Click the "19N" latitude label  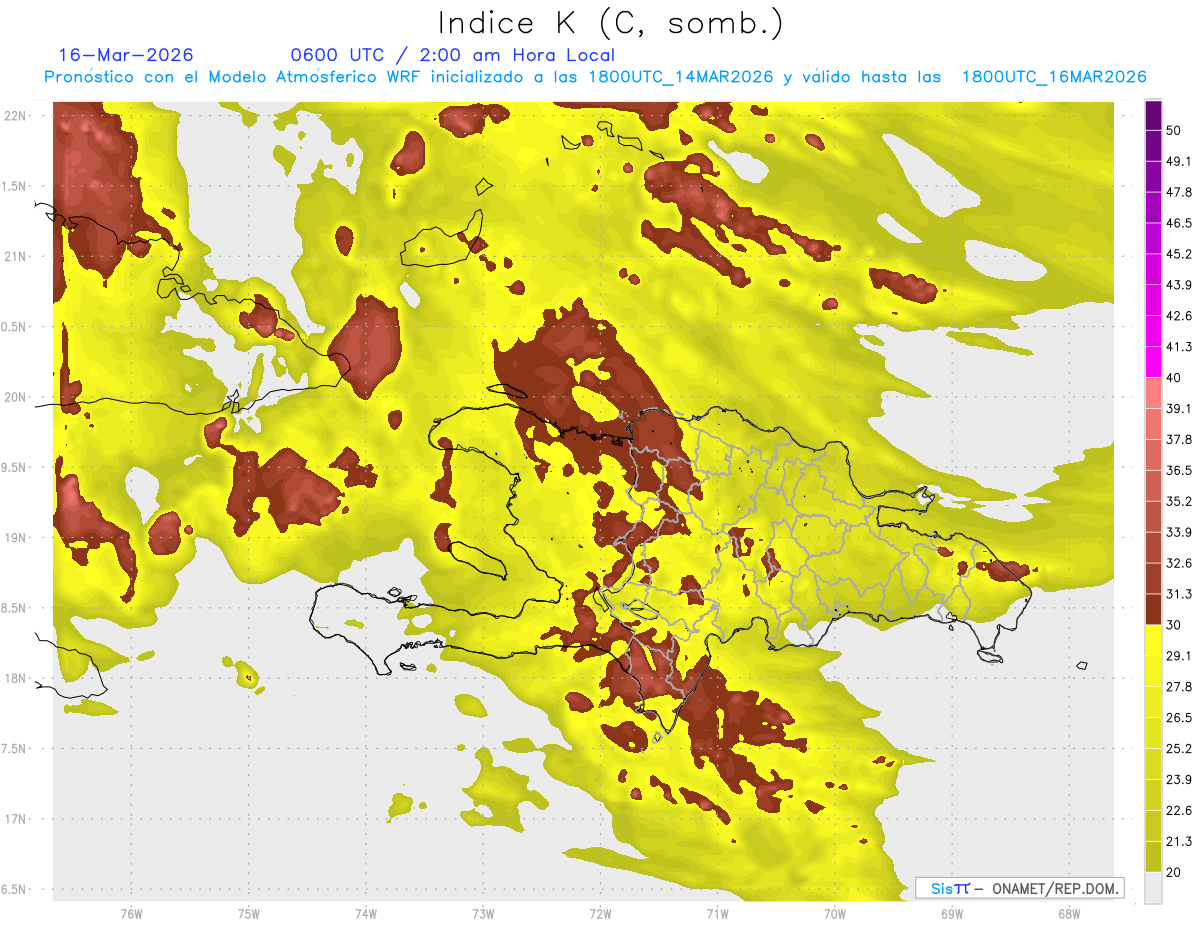pyautogui.click(x=15, y=537)
